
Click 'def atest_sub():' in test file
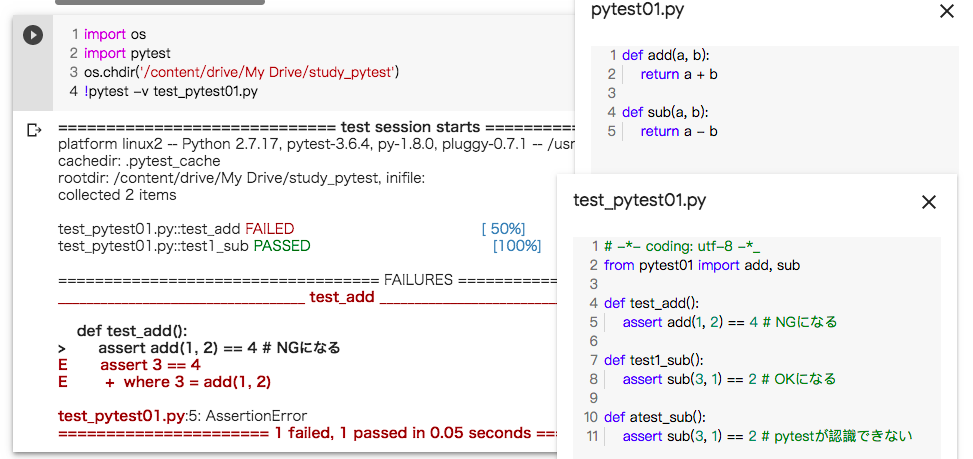coord(655,417)
